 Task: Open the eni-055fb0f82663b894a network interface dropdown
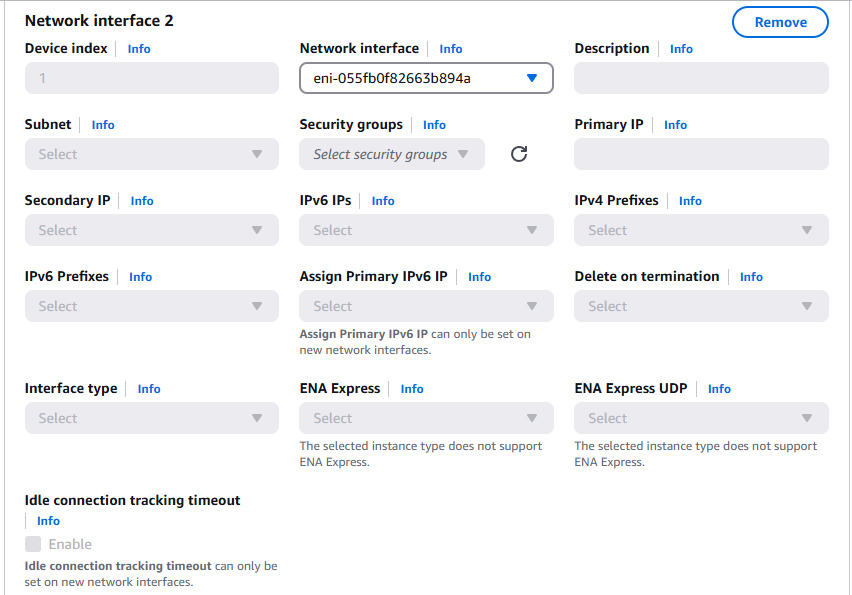pos(426,77)
